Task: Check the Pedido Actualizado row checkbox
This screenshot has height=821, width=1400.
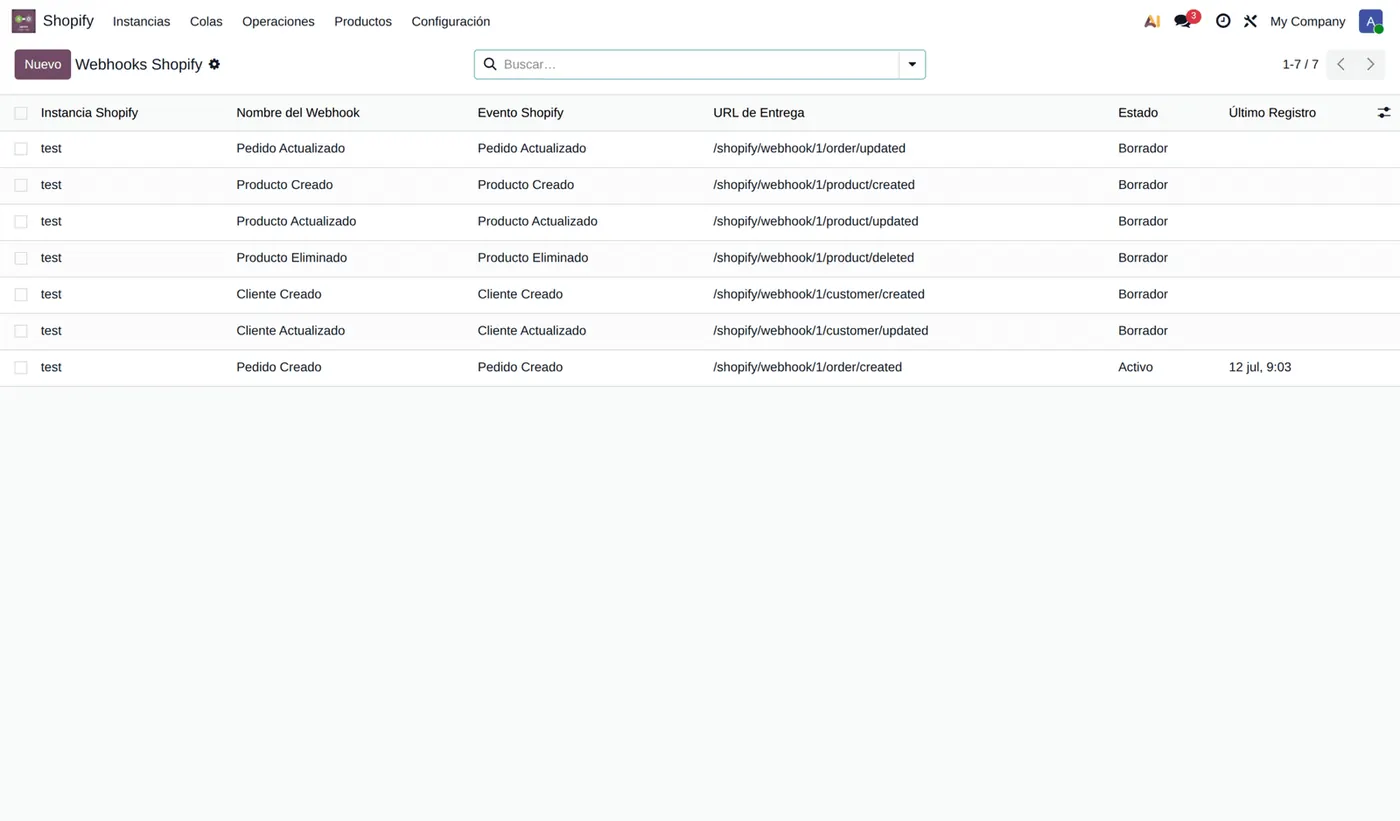Action: pyautogui.click(x=21, y=148)
